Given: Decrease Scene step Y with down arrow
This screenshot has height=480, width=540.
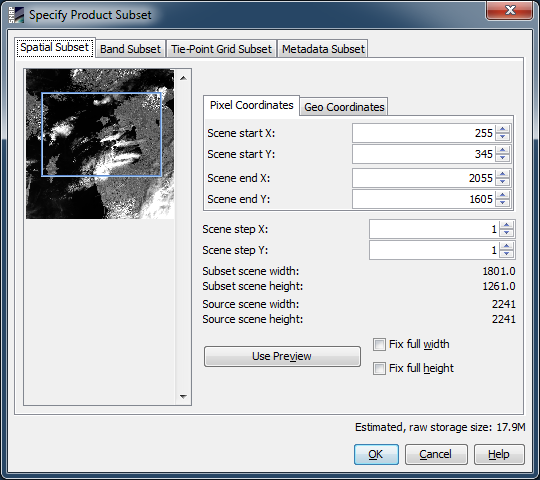Looking at the screenshot, I should (506, 254).
